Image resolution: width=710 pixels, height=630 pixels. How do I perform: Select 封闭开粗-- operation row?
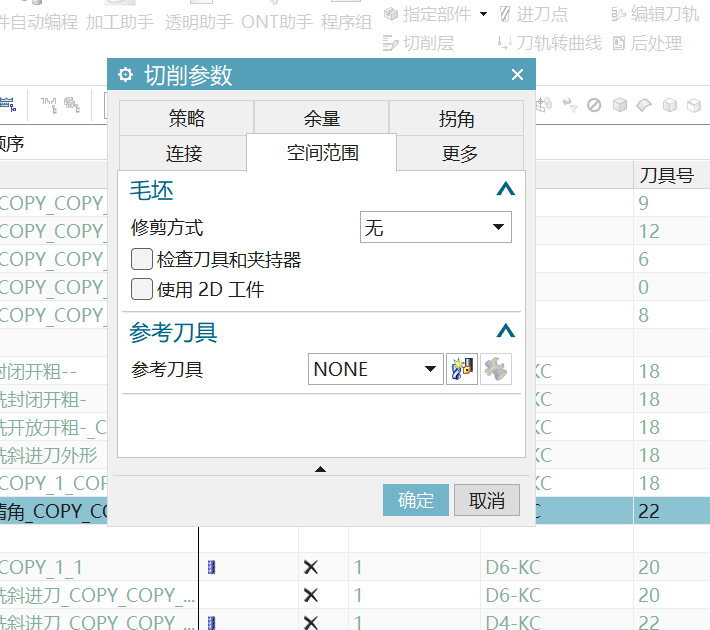pos(53,371)
